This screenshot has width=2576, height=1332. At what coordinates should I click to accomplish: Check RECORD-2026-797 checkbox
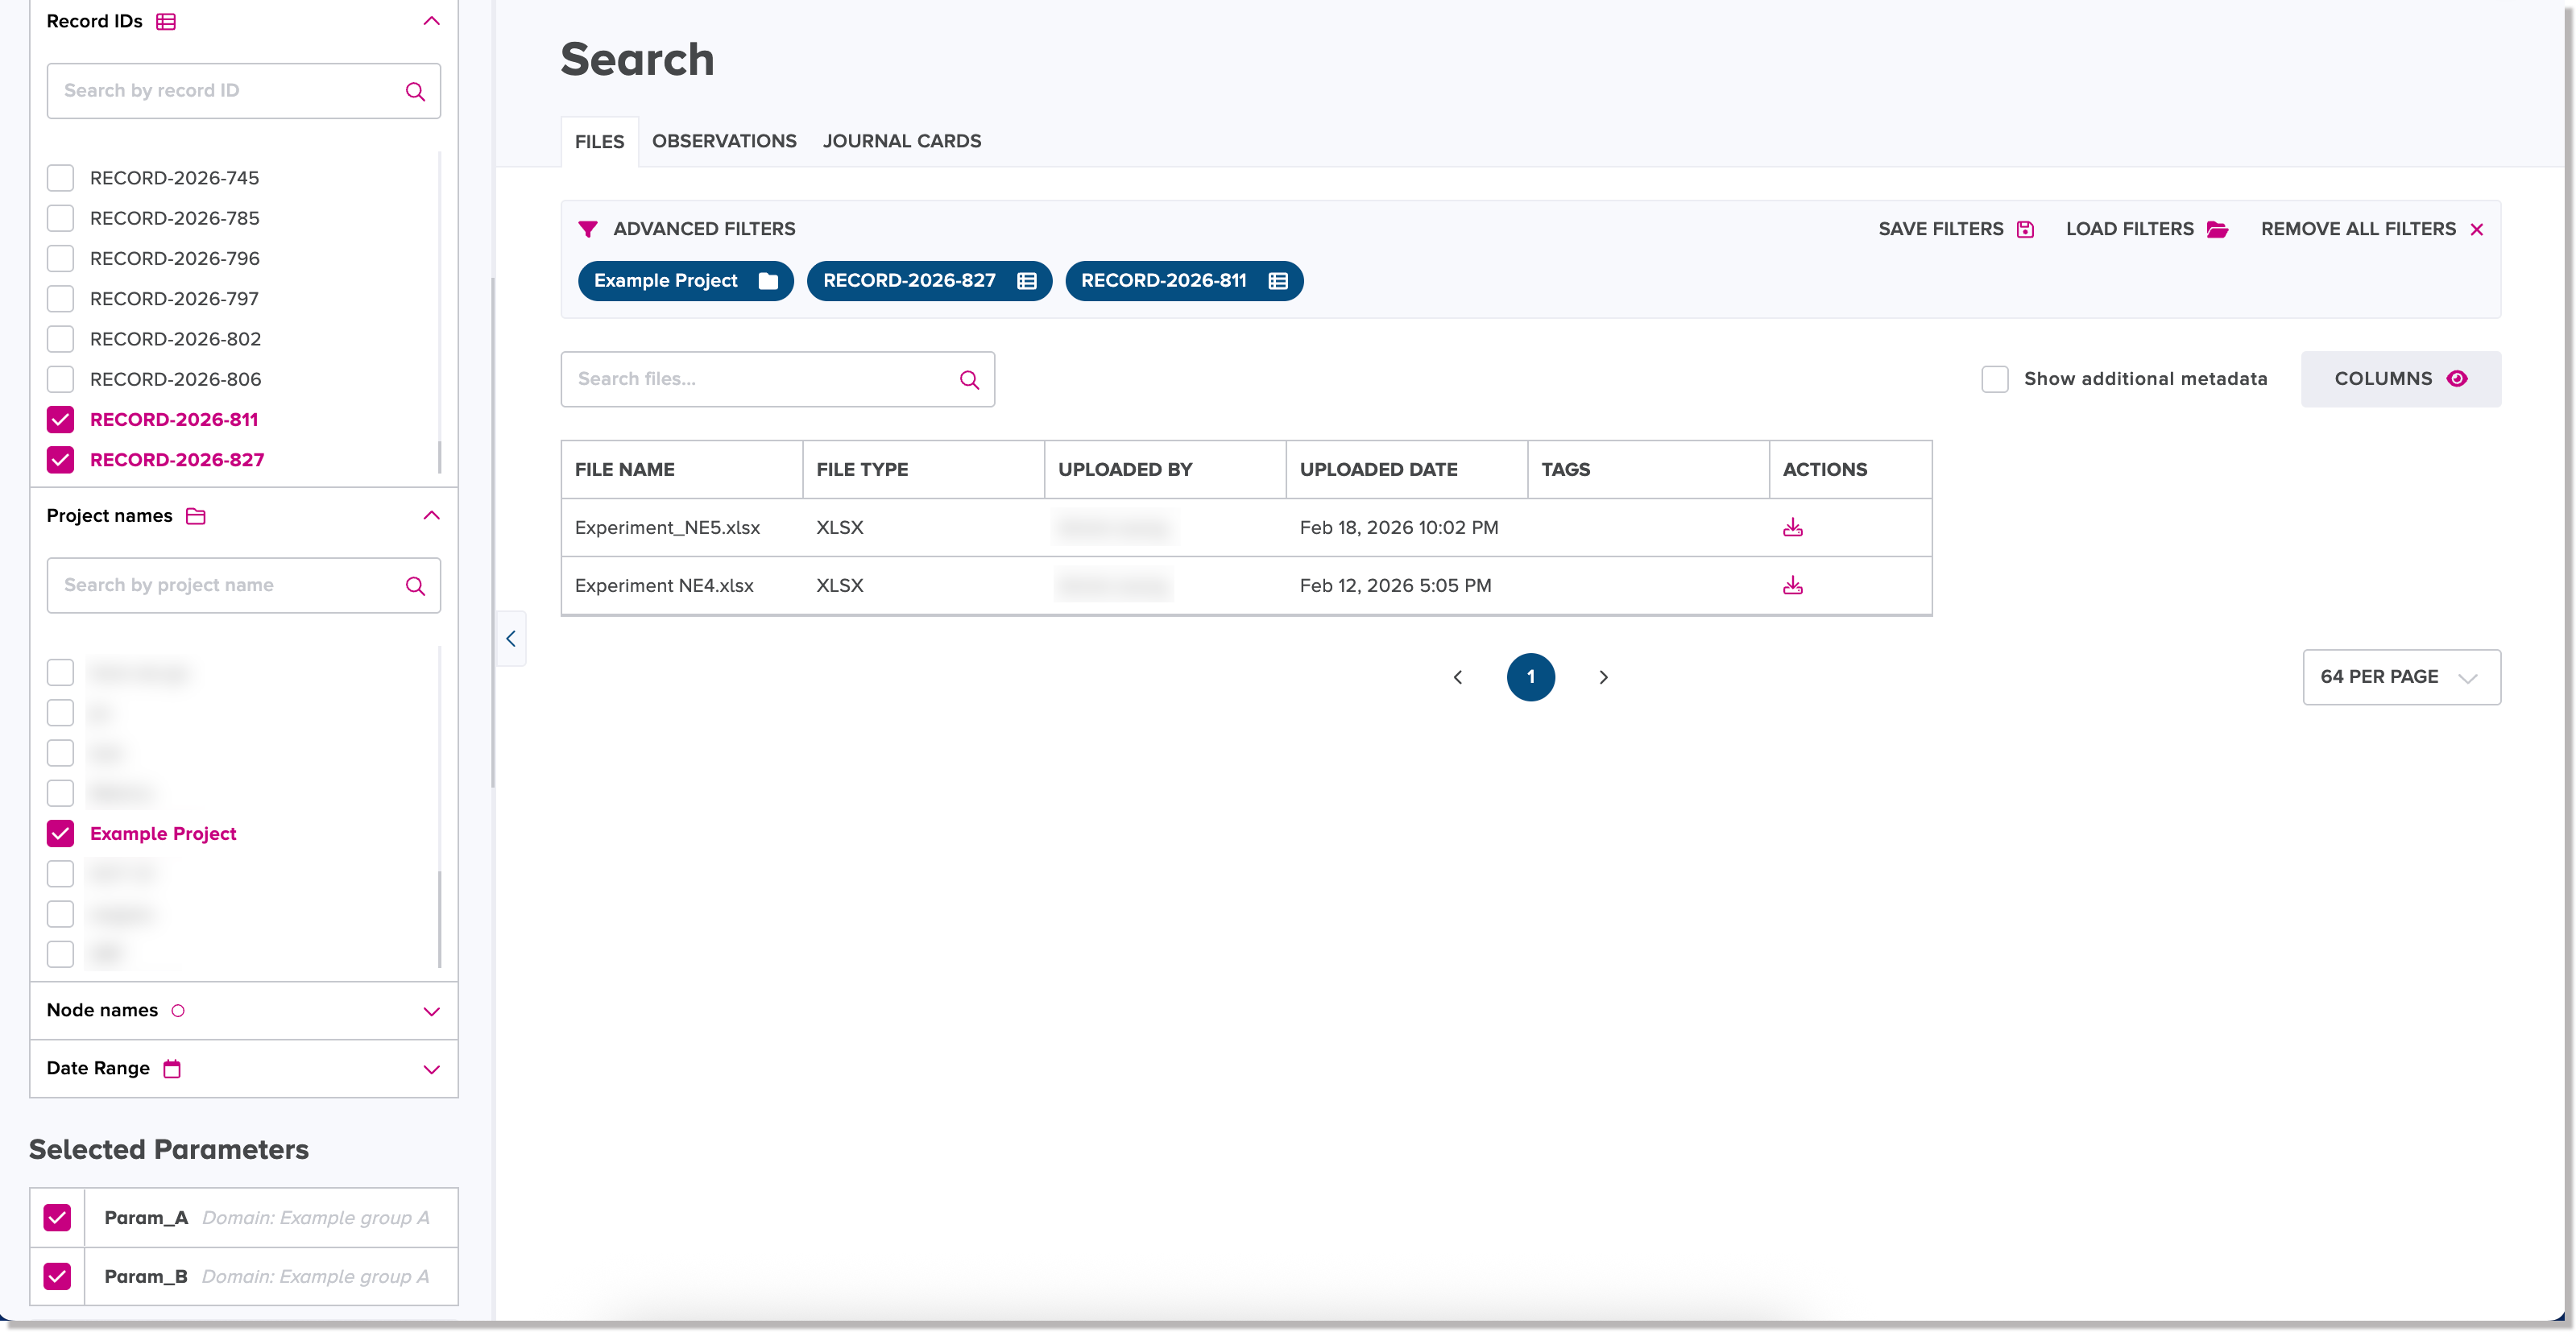(60, 299)
